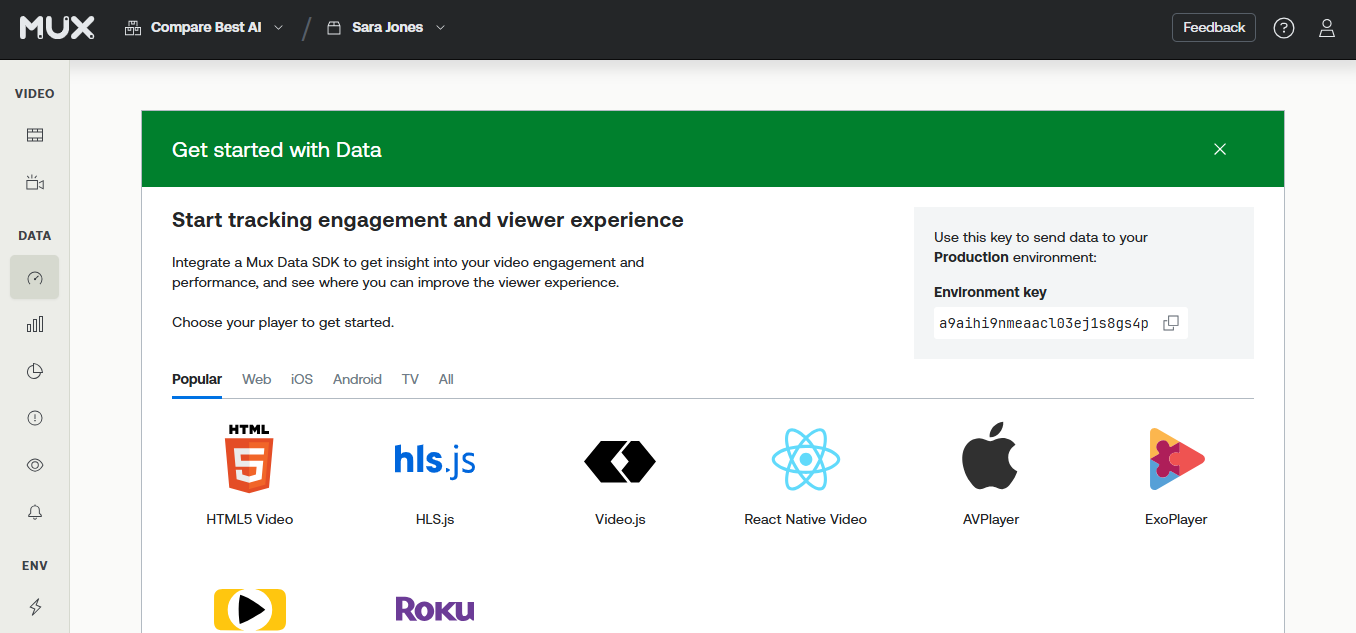This screenshot has width=1356, height=633.
Task: Open the Errors exclamation icon in the sidebar
Action: pos(35,418)
